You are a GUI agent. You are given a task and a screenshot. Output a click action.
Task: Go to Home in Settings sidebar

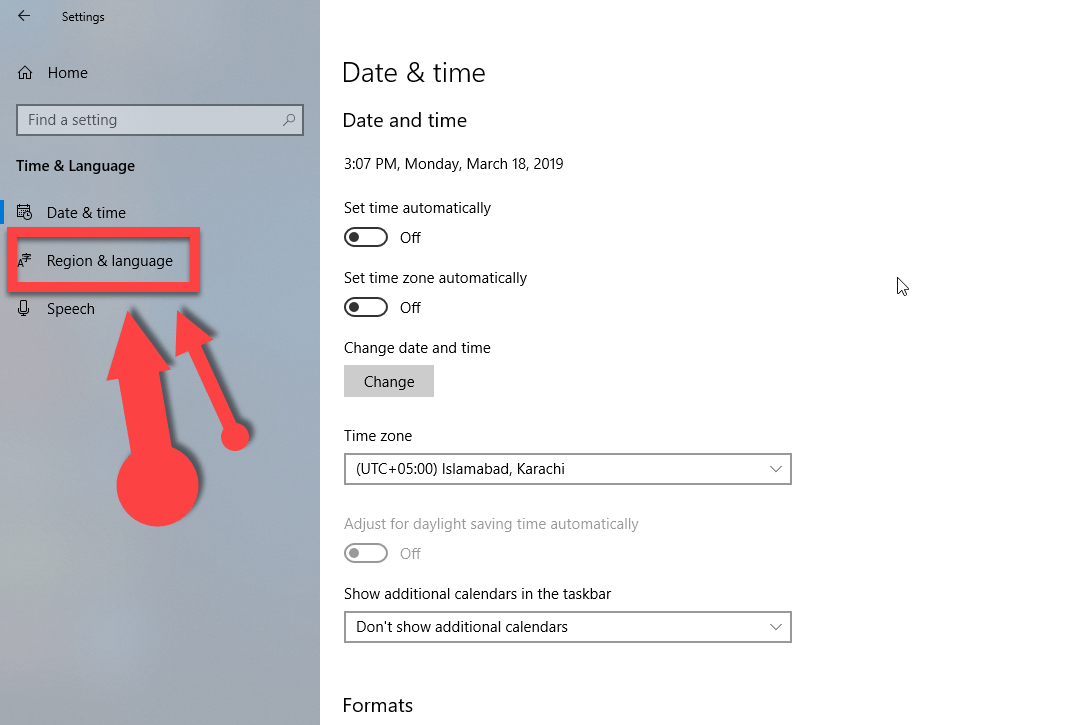(67, 73)
